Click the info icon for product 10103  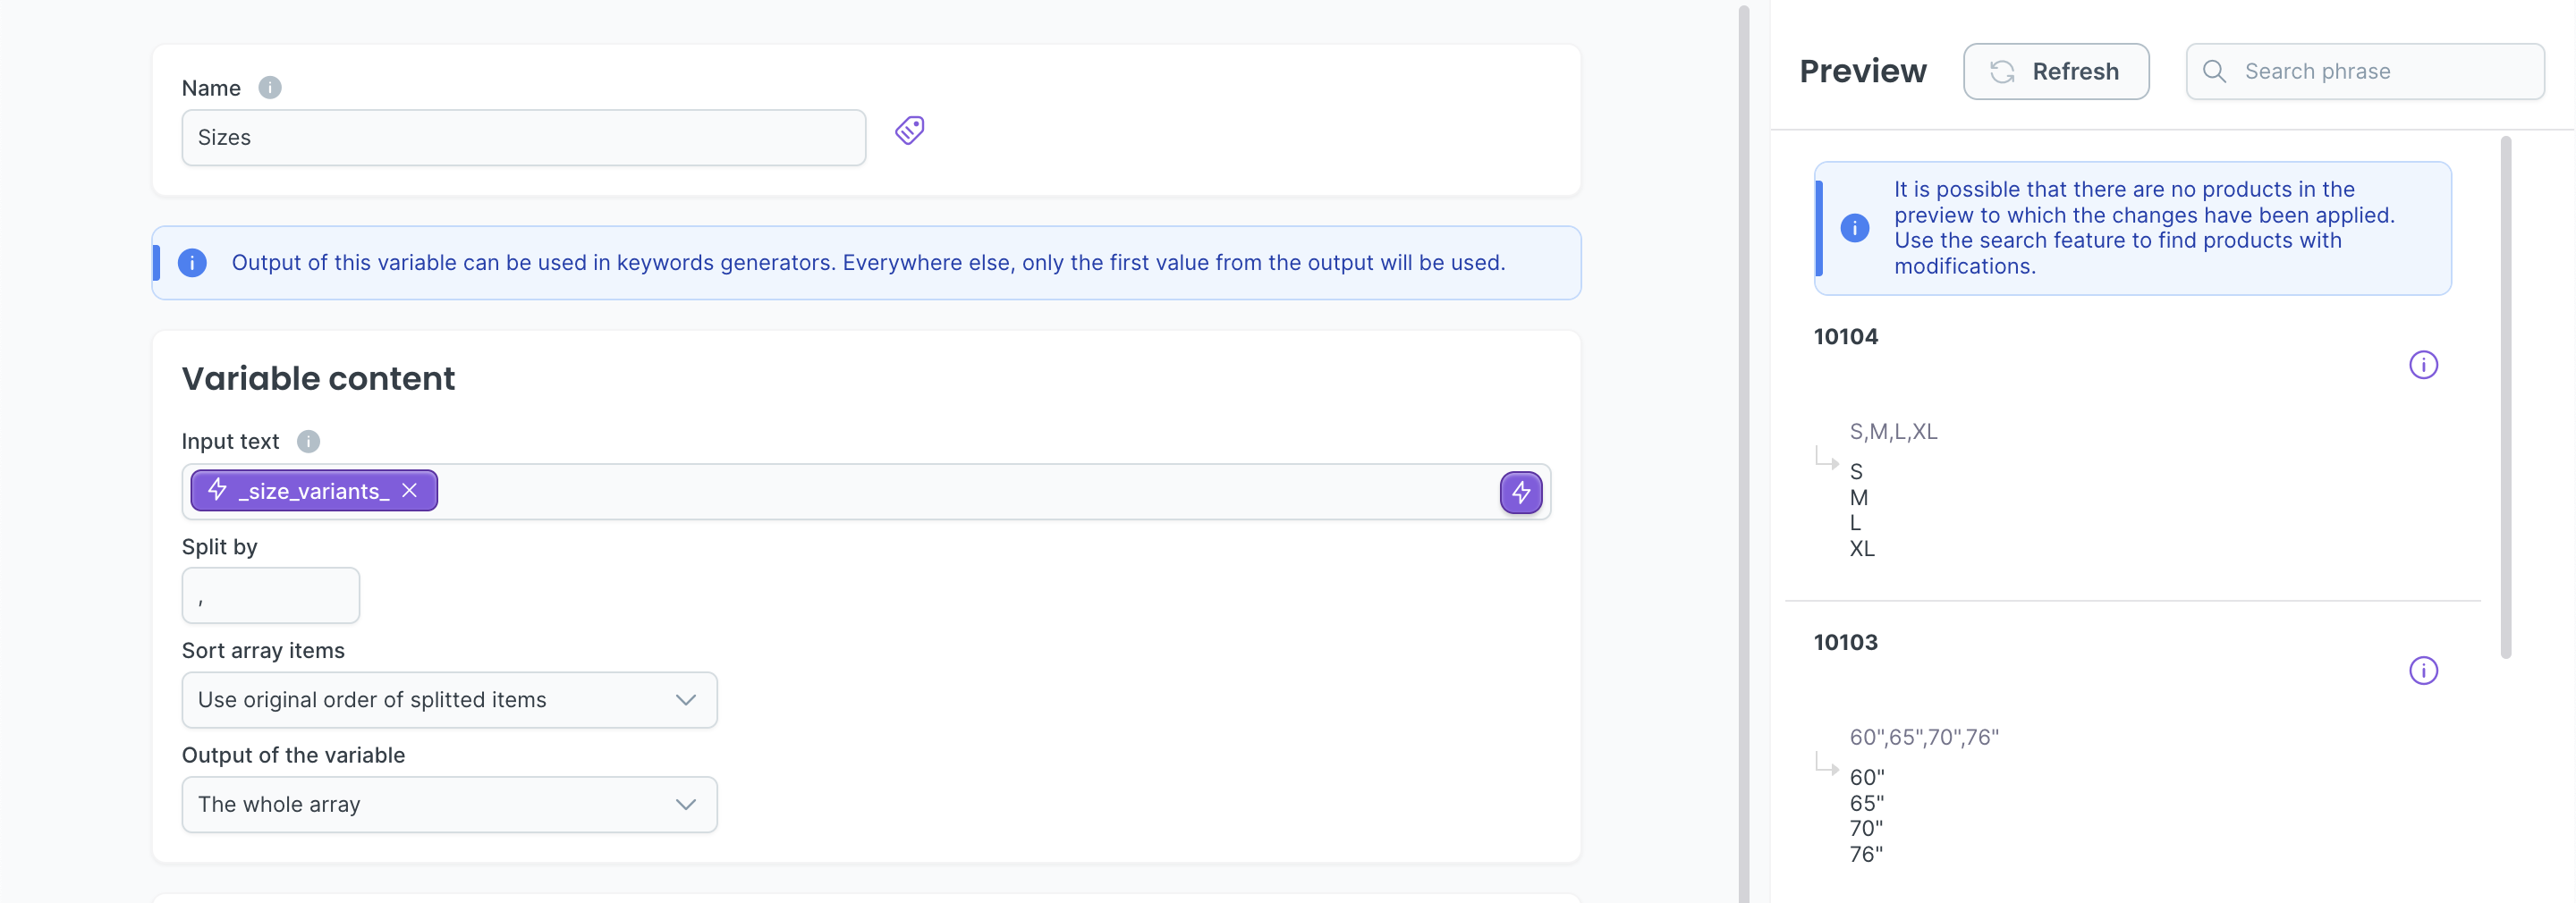[2424, 671]
